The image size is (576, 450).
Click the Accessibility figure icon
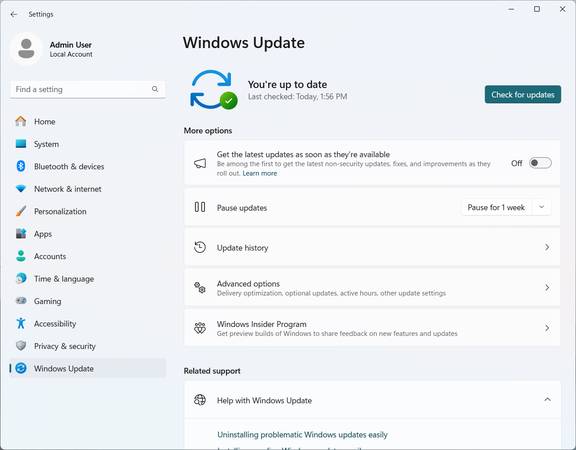click(x=21, y=323)
